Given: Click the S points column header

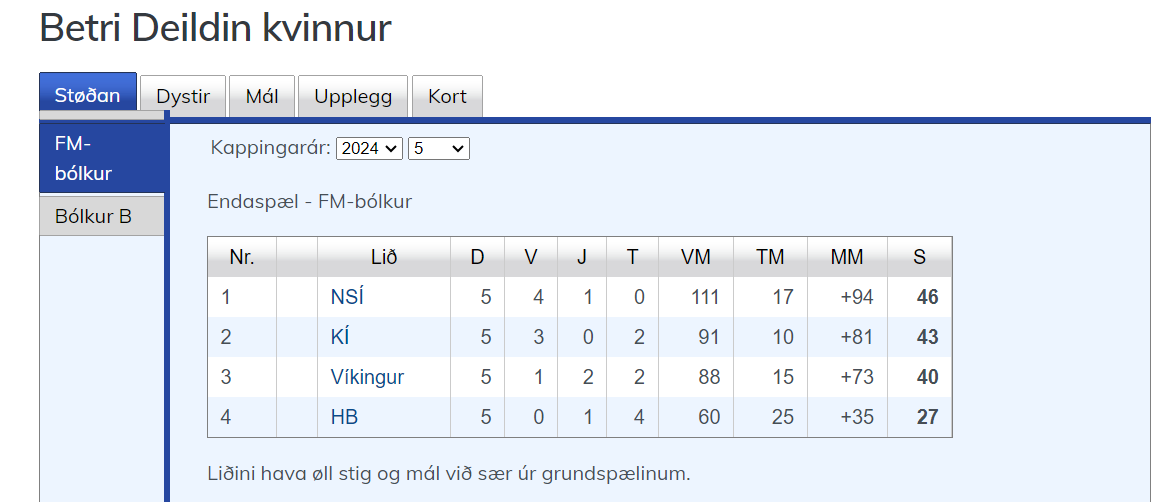Looking at the screenshot, I should pos(919,257).
